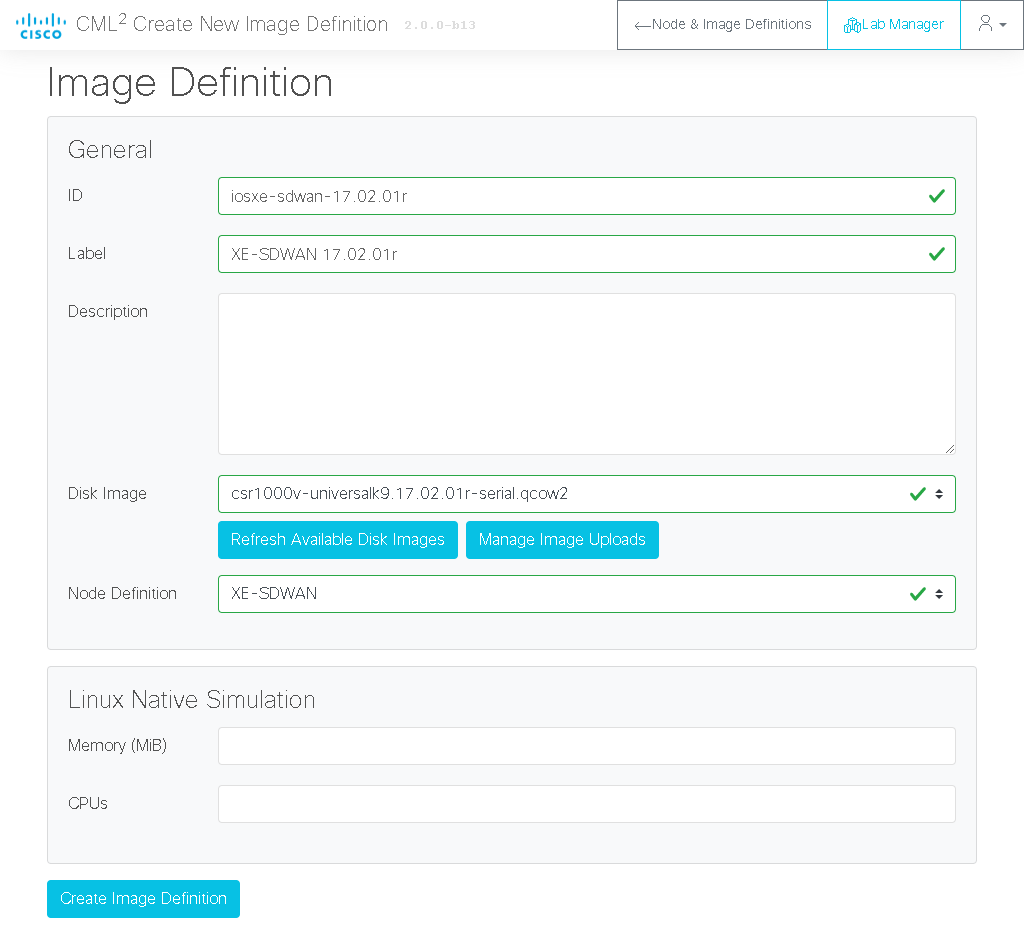Click the Disk Image label
Screen dimensions: 1024x934
pyautogui.click(x=107, y=494)
